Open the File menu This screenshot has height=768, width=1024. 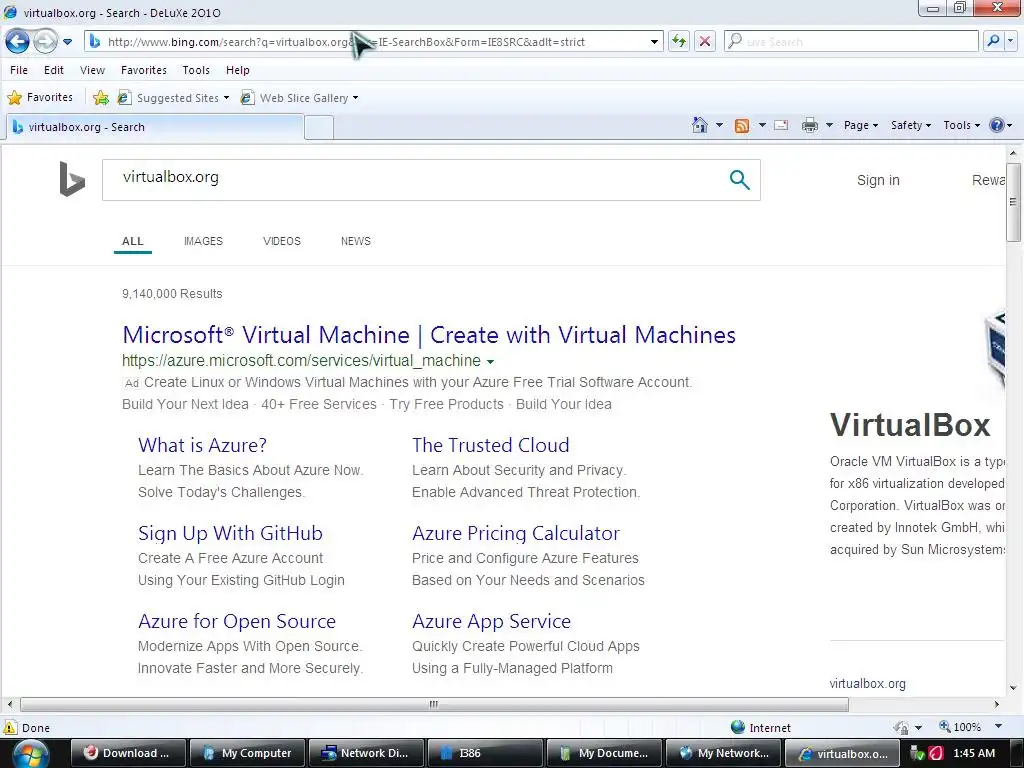pos(19,70)
